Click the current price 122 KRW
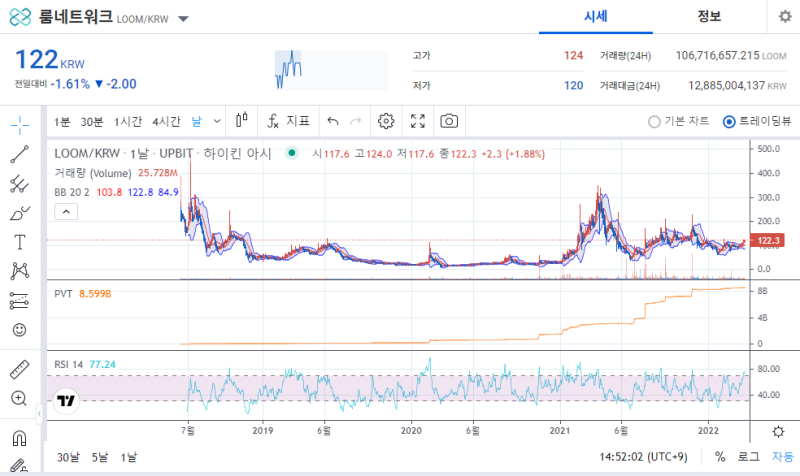The width and height of the screenshot is (800, 476). click(49, 60)
